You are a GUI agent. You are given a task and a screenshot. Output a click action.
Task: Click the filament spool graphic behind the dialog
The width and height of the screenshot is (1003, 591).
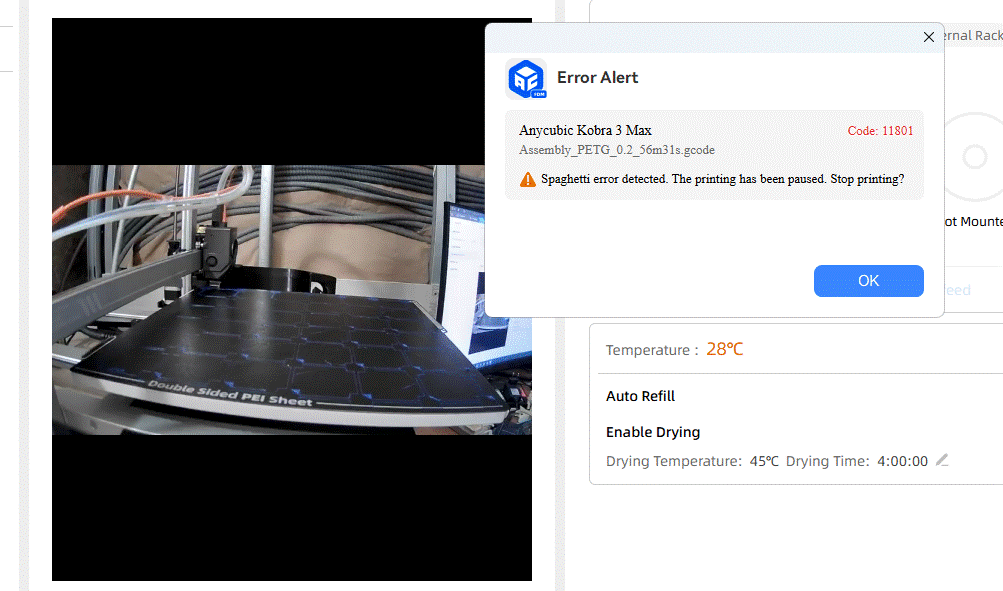974,157
